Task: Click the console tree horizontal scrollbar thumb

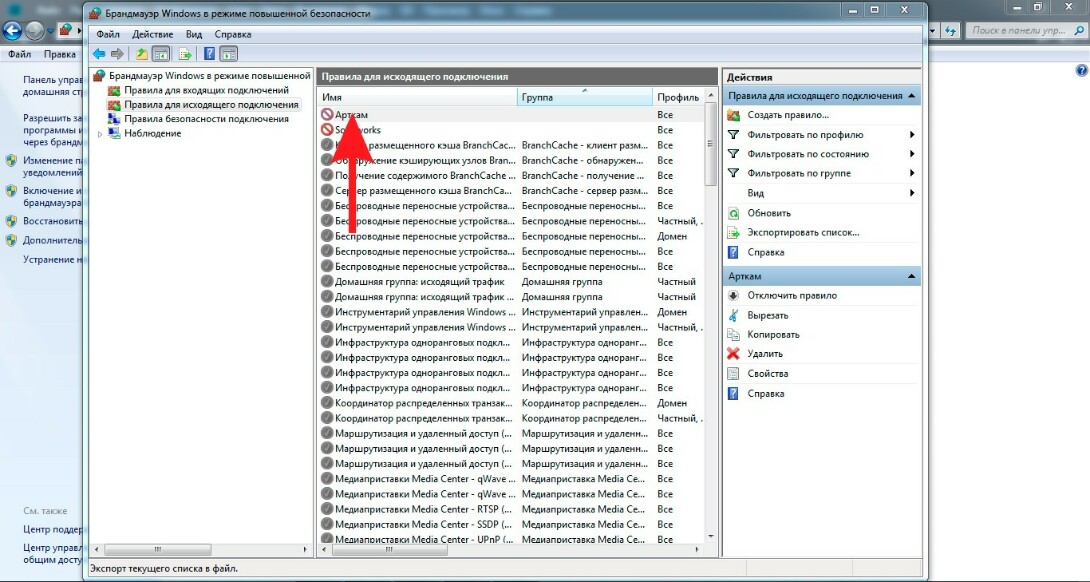Action: 158,550
